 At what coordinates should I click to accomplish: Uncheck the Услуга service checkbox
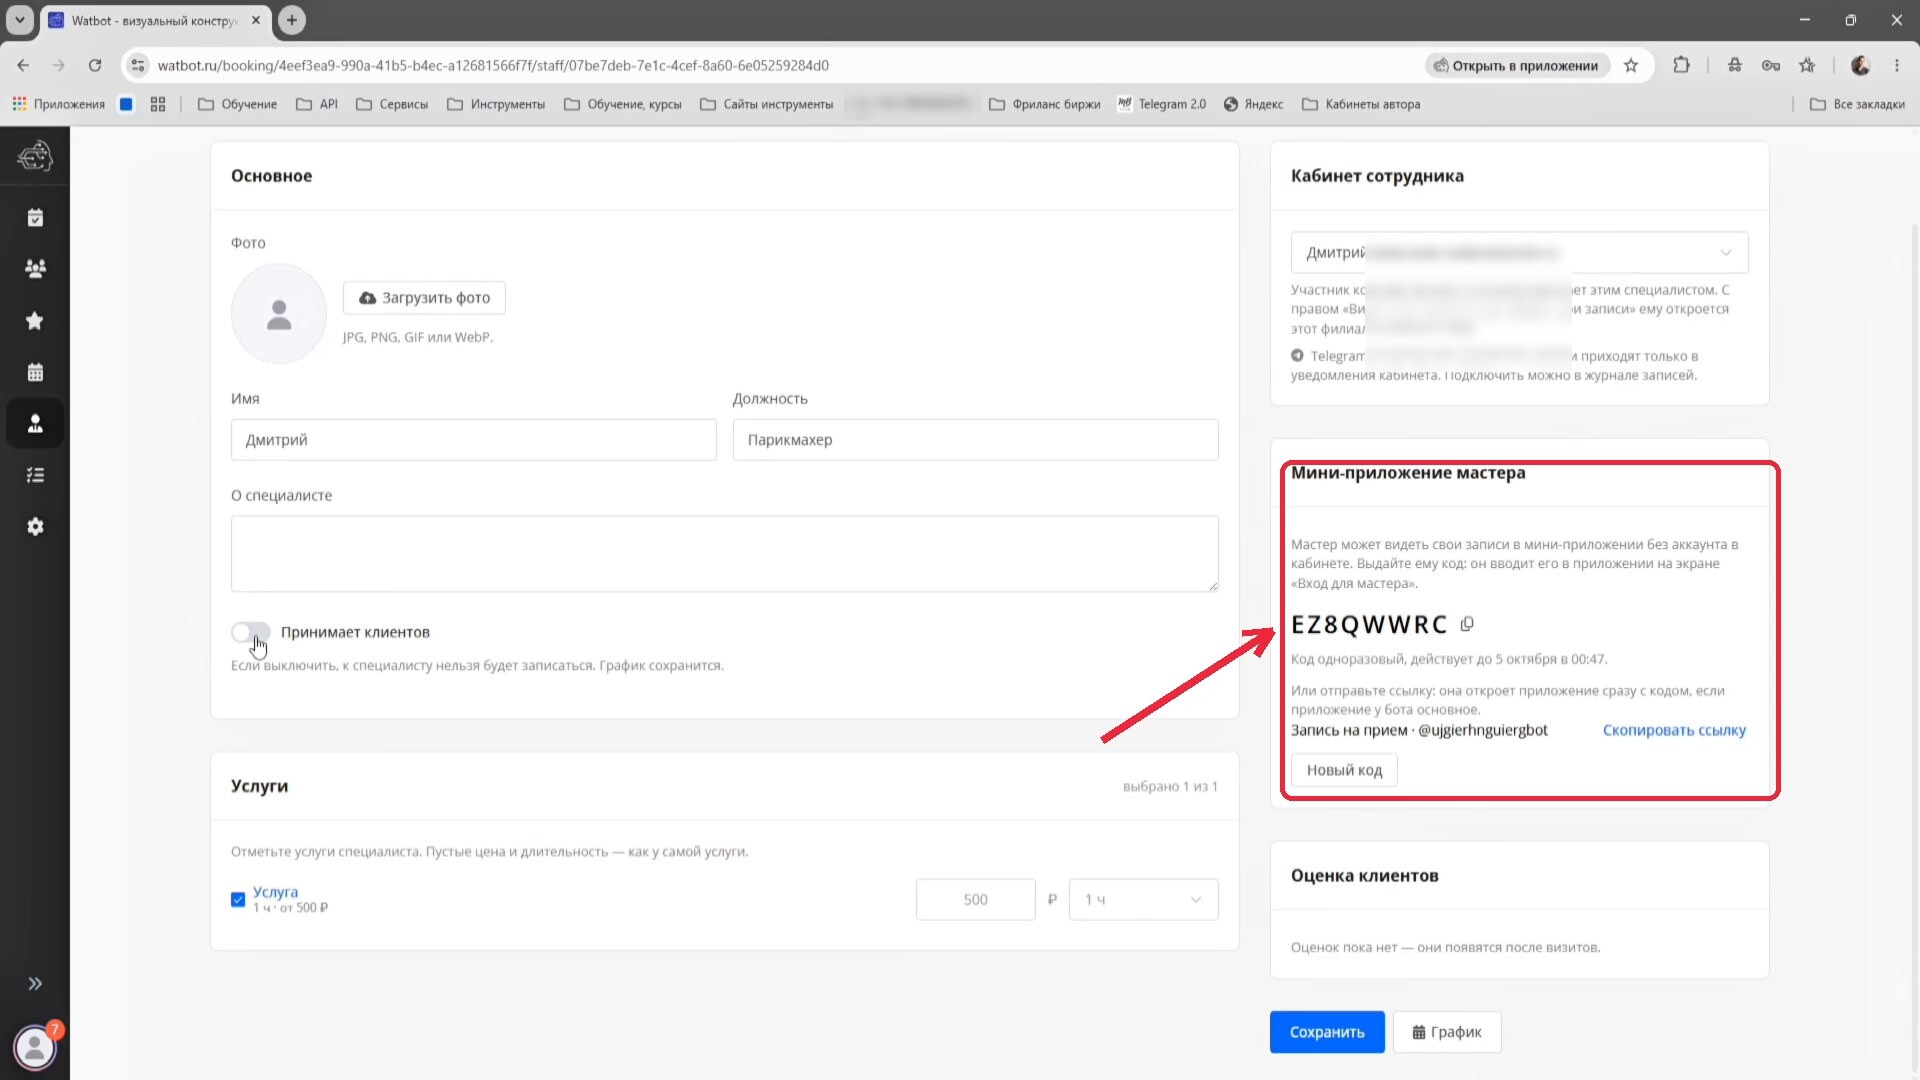point(238,899)
